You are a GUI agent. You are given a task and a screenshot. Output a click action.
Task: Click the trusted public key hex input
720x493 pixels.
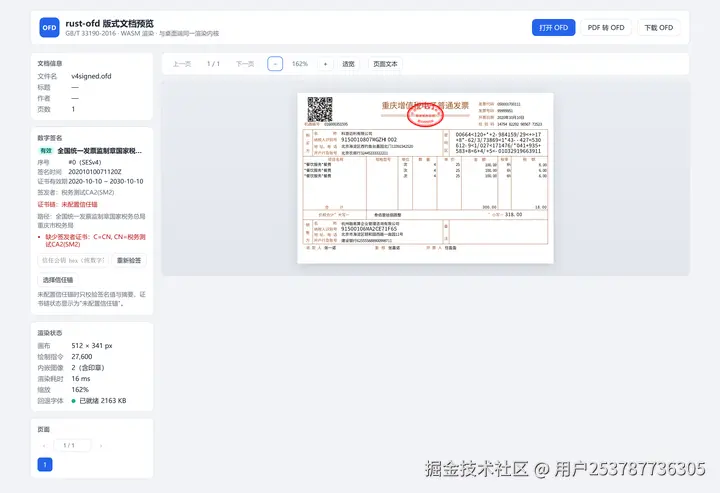(73, 260)
